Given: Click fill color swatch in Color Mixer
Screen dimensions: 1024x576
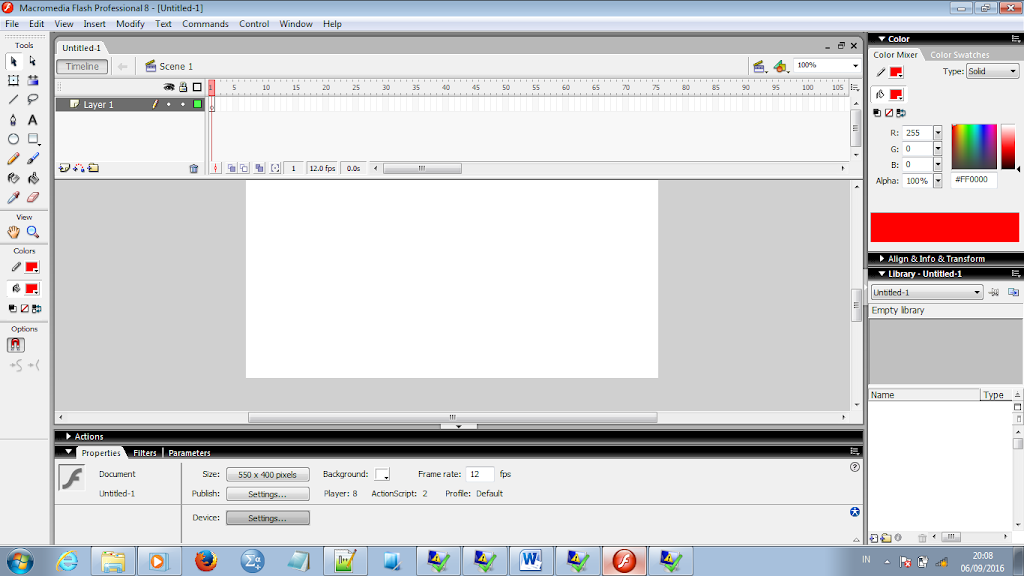Looking at the screenshot, I should click(x=896, y=95).
